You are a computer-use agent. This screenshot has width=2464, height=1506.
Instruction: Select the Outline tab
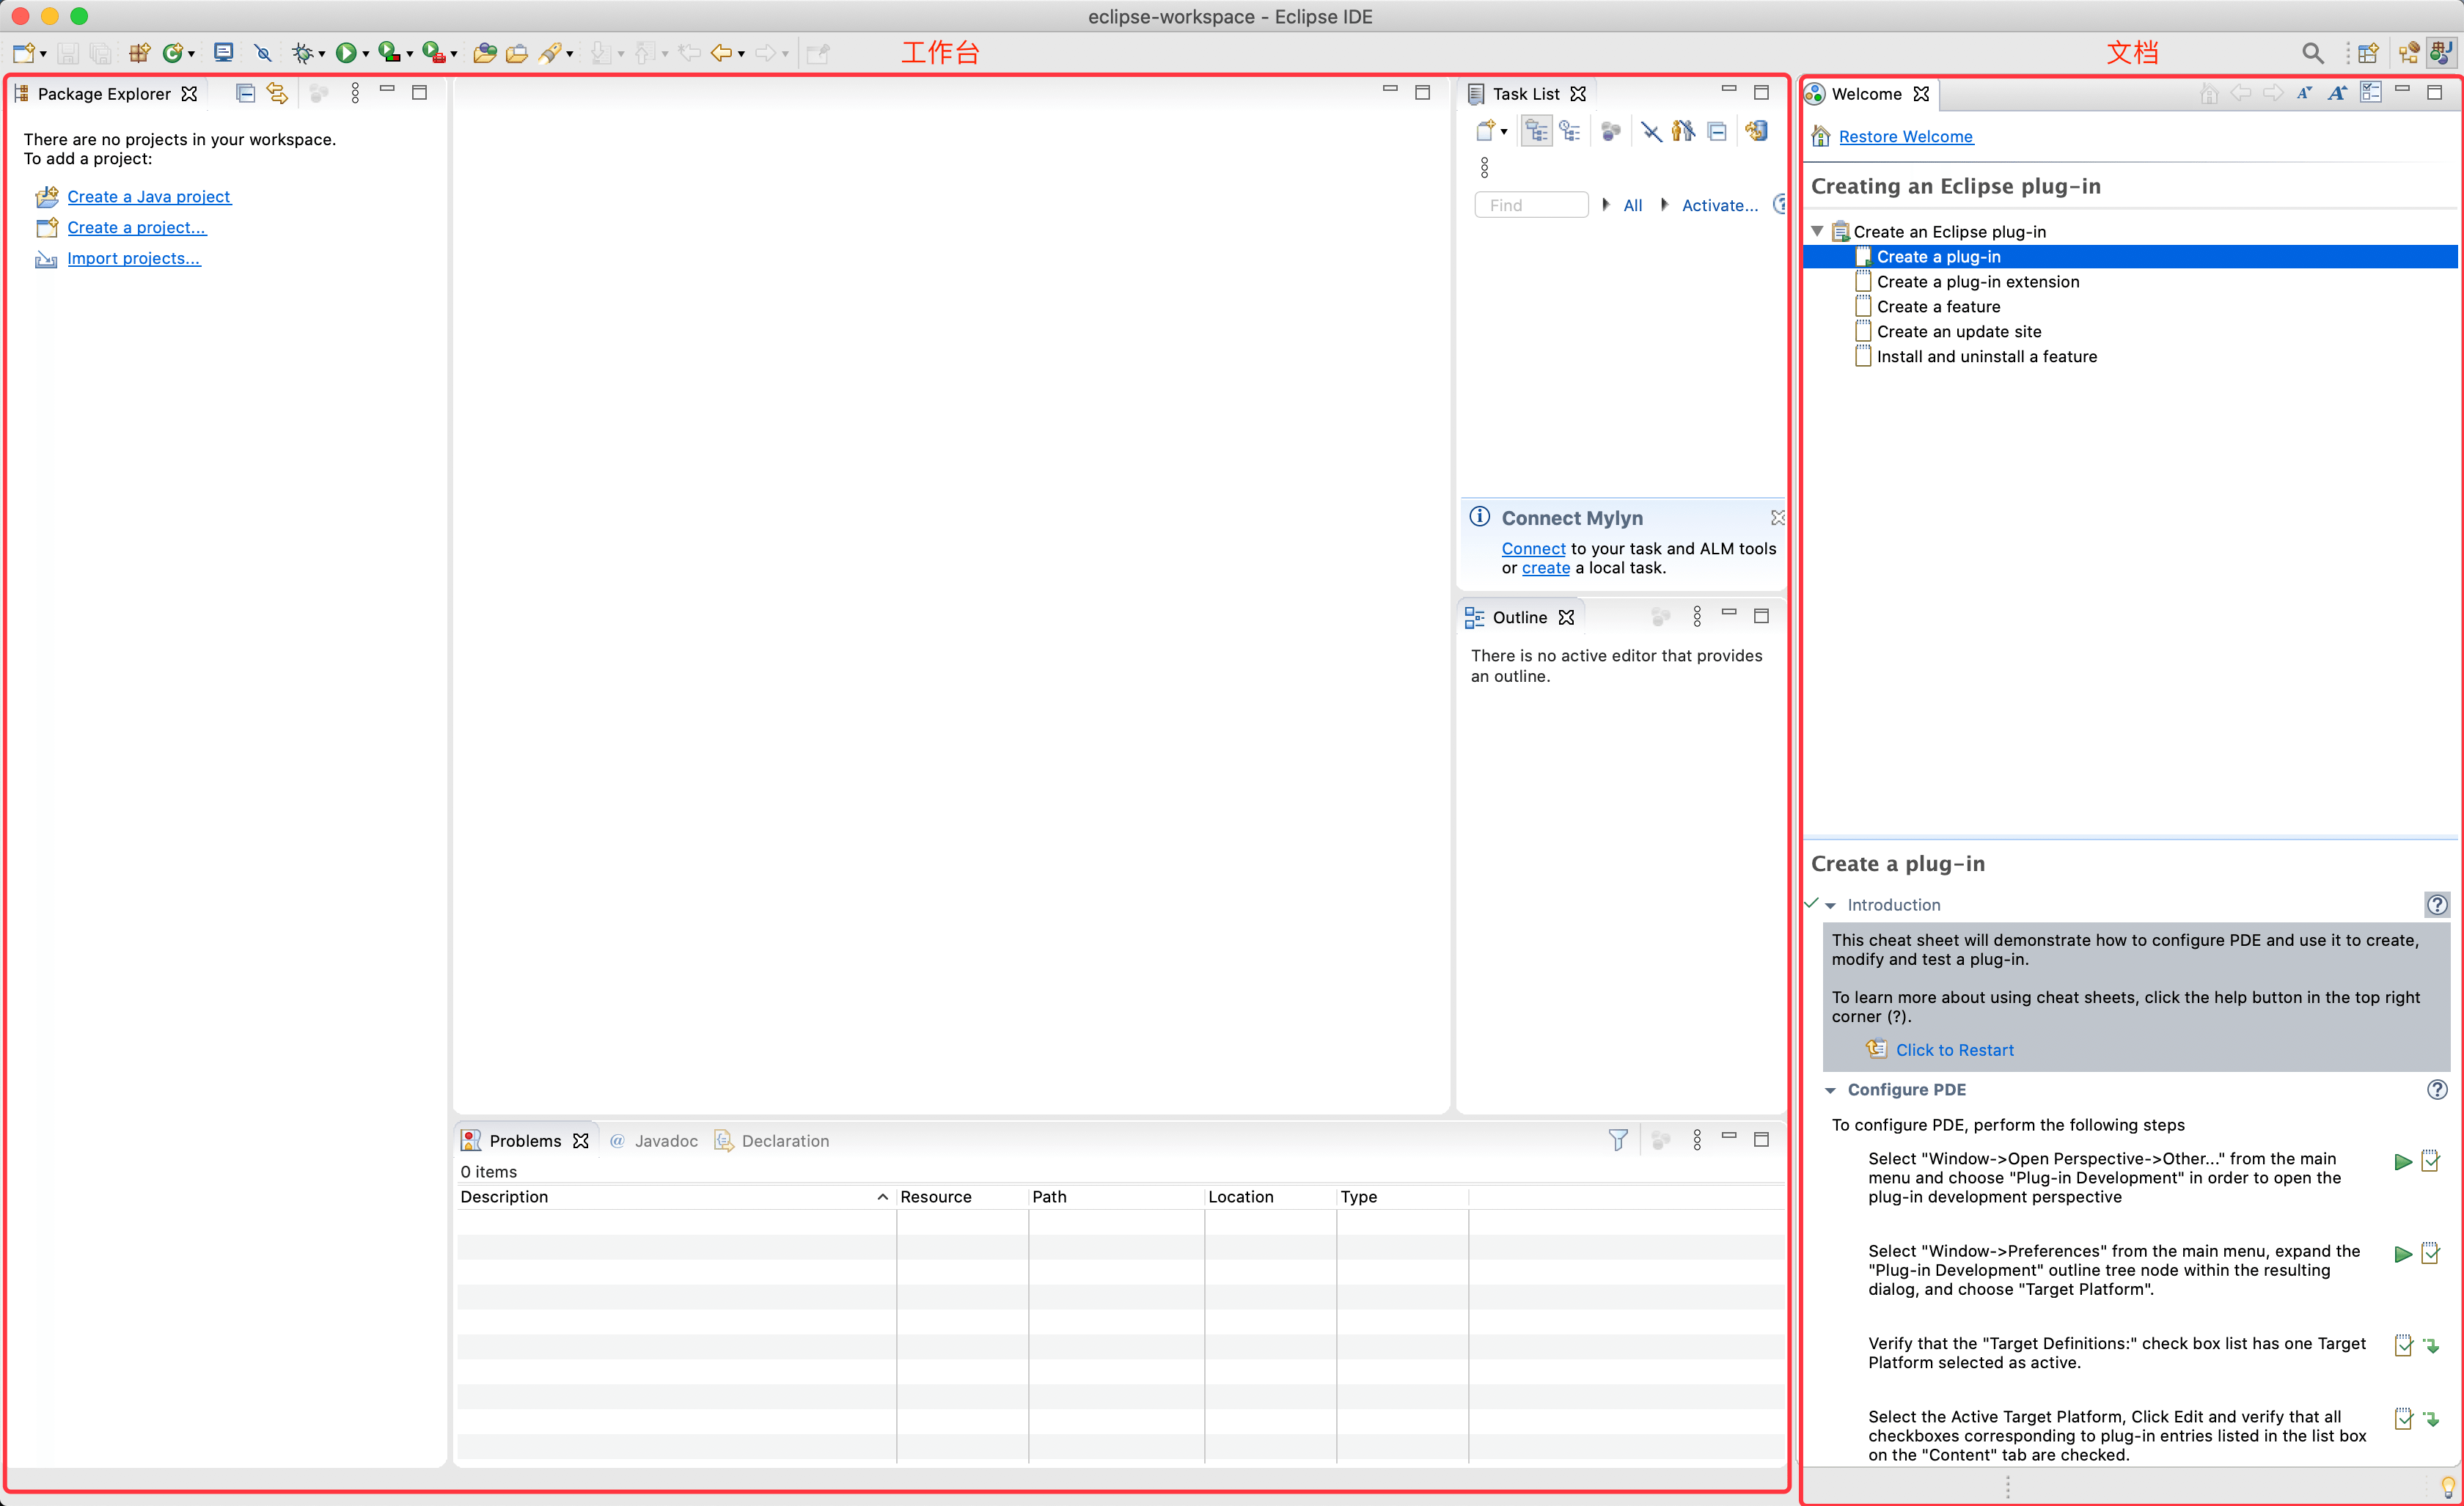[1520, 617]
